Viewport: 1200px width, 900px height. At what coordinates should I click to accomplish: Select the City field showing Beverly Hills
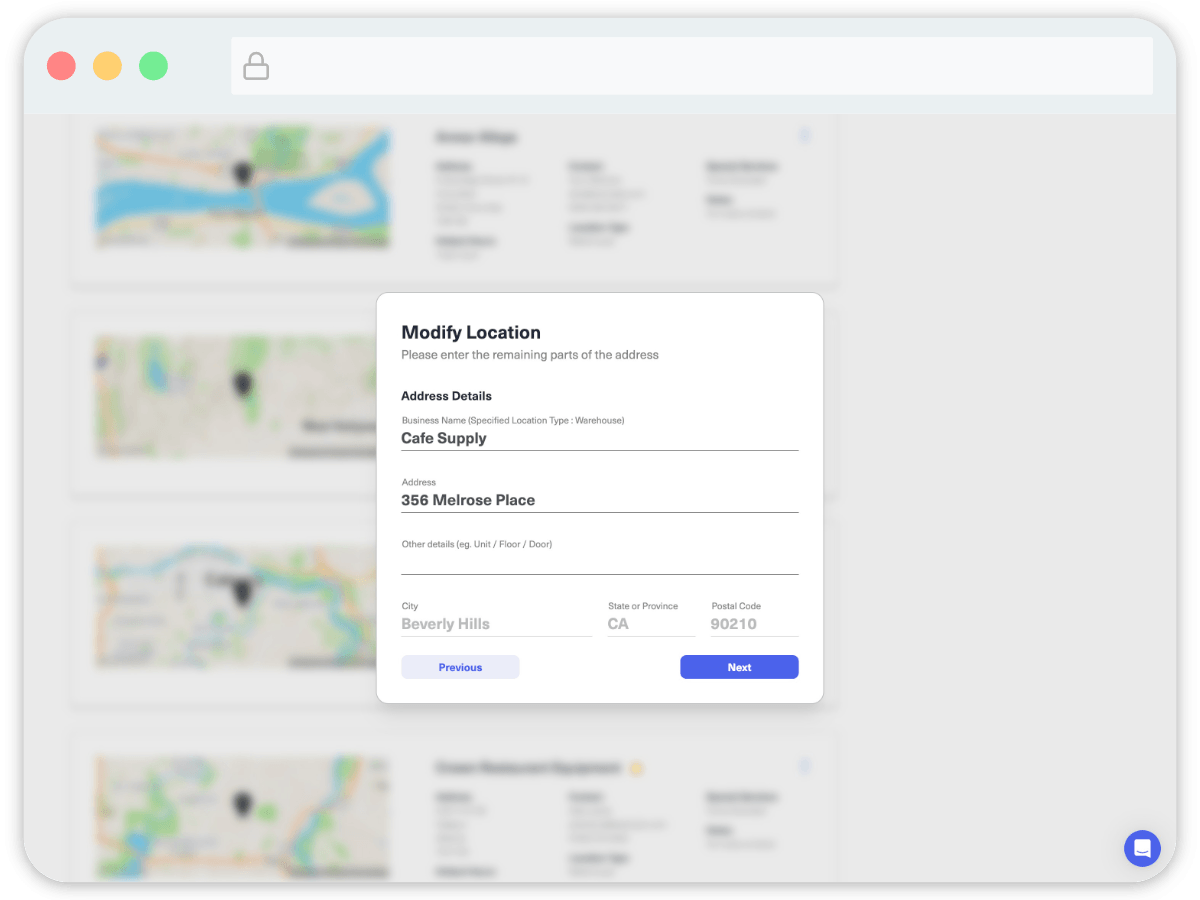(x=495, y=624)
